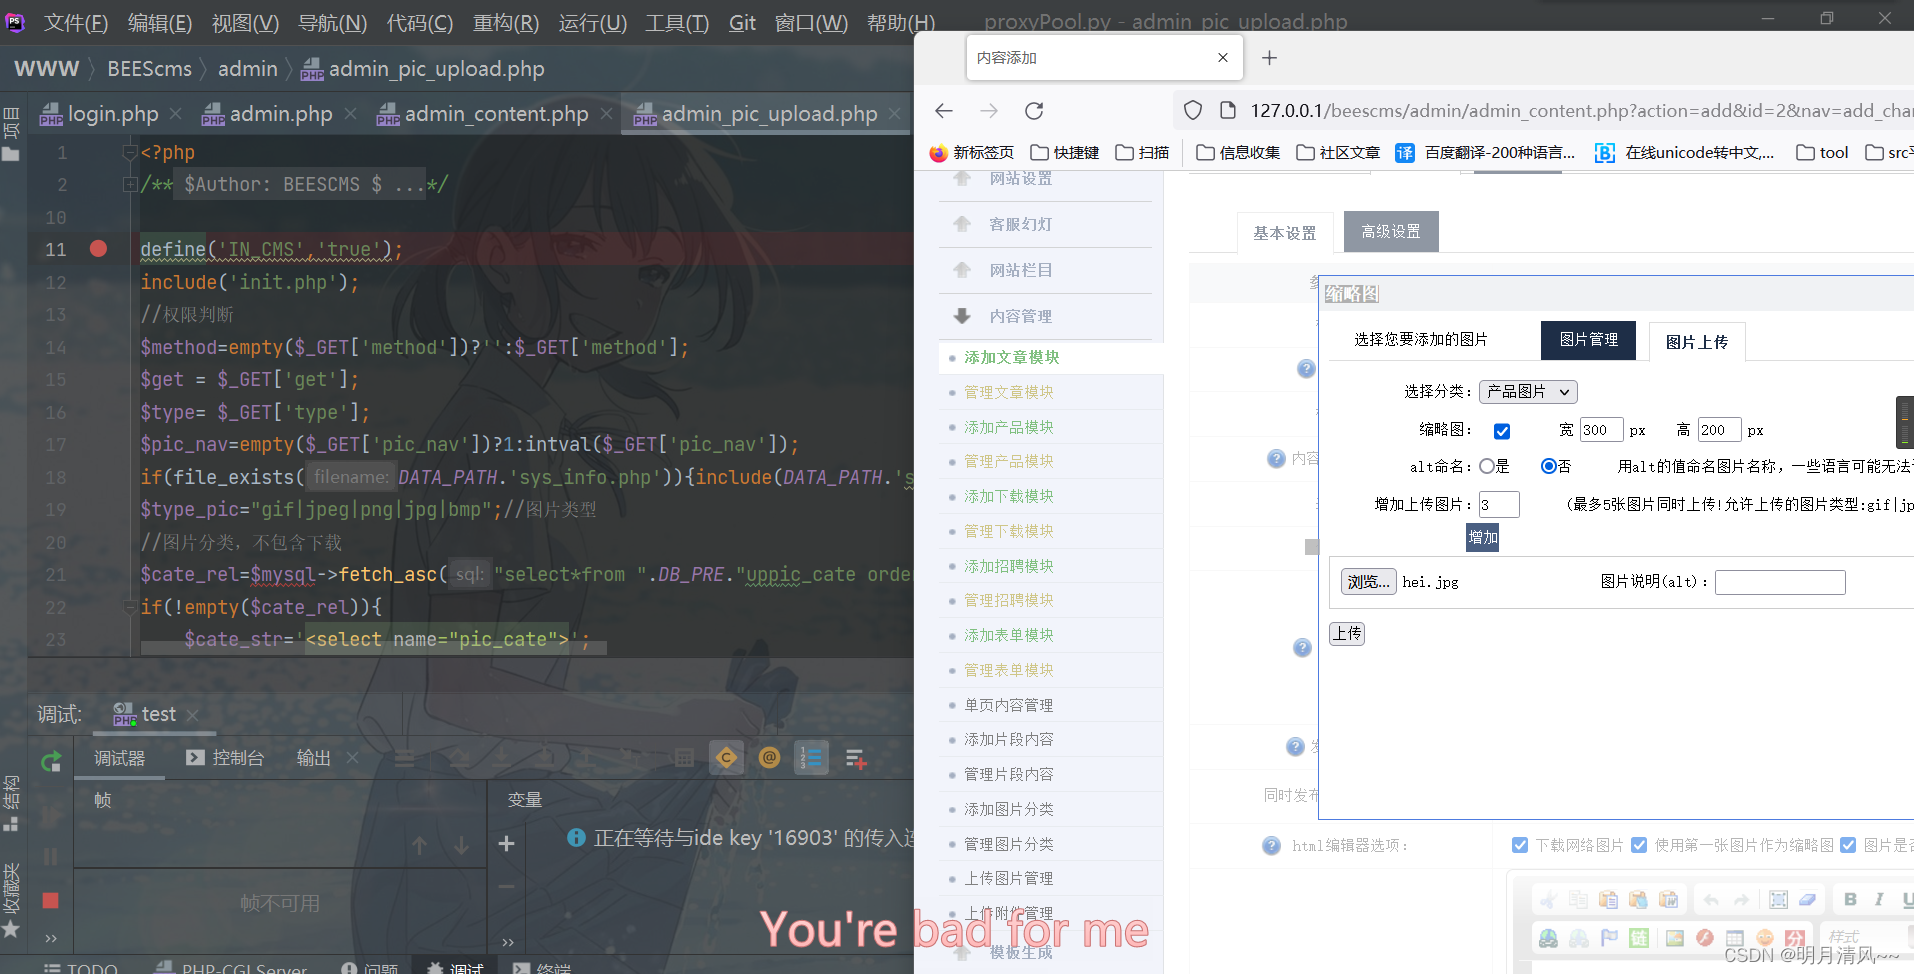1914x974 pixels.
Task: Open the 运行(U) menu
Action: coord(593,22)
